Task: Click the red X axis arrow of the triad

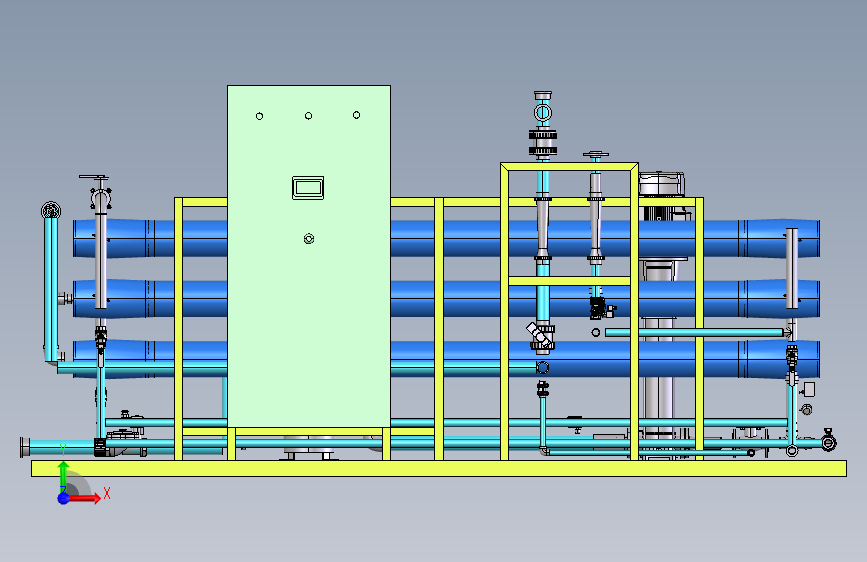Action: [85, 498]
